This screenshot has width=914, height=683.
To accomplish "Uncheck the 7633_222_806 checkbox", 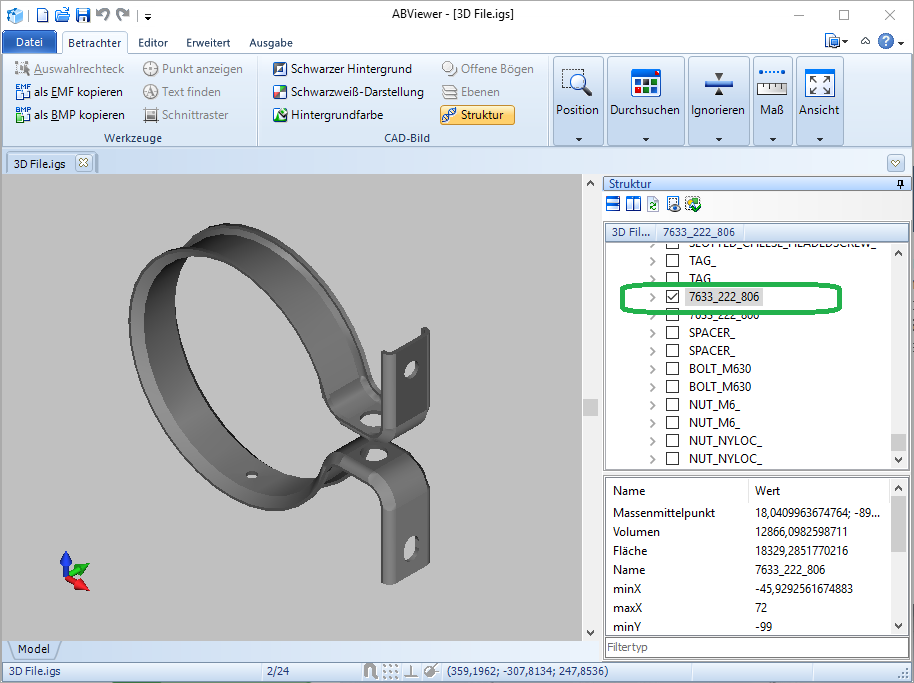I will (x=673, y=297).
